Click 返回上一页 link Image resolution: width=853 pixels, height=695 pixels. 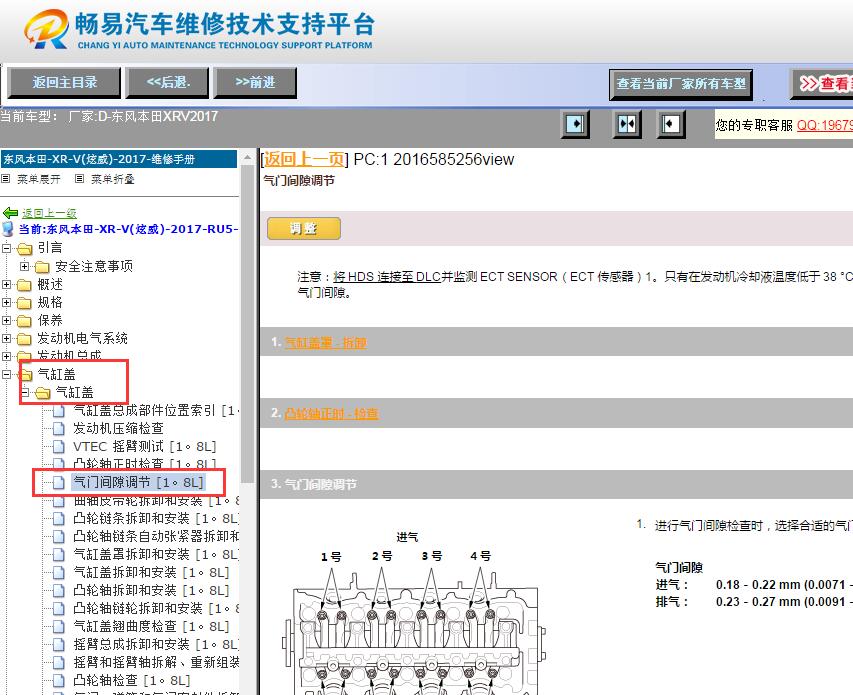pyautogui.click(x=304, y=159)
